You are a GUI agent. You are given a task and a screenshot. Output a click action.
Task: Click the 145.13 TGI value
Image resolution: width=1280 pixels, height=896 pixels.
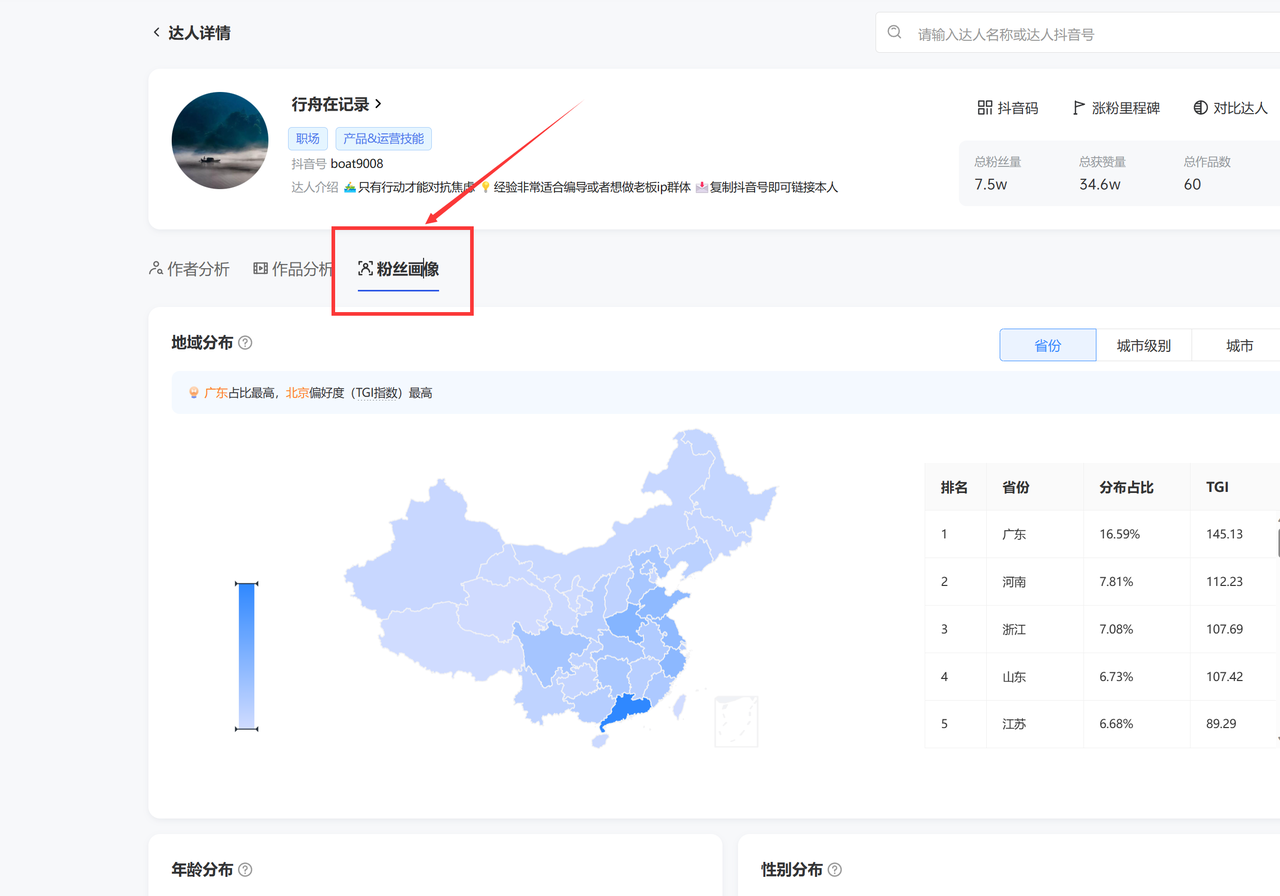1224,534
